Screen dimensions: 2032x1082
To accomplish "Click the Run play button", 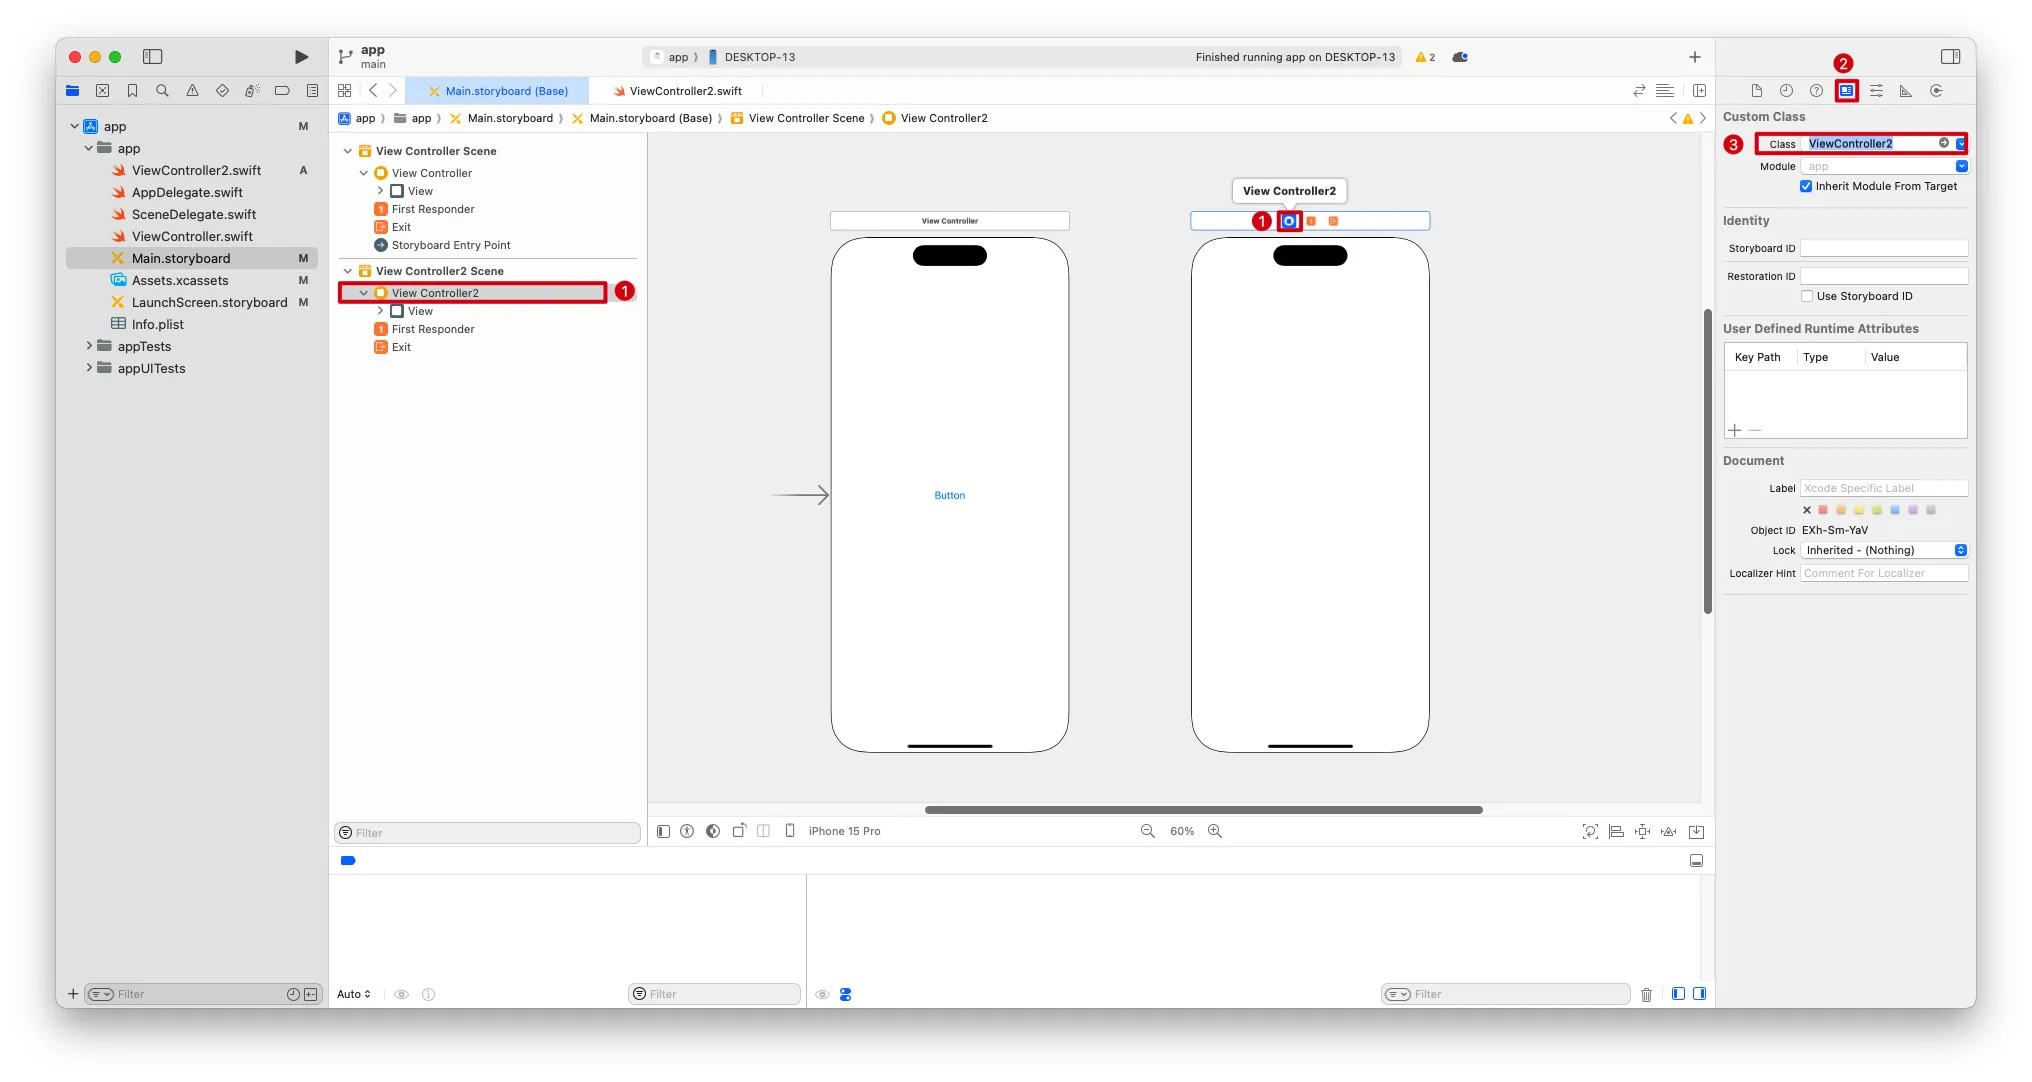I will tap(301, 57).
